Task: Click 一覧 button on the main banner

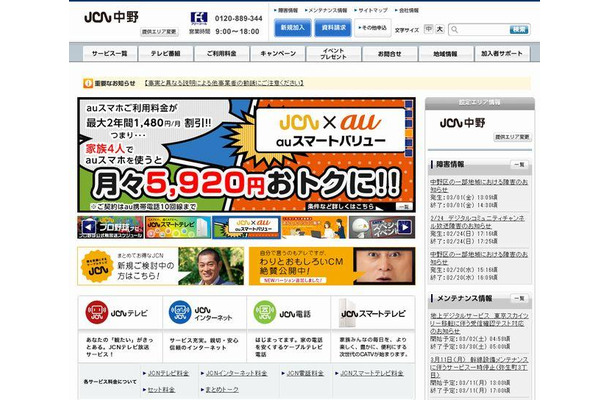Action: point(404,207)
